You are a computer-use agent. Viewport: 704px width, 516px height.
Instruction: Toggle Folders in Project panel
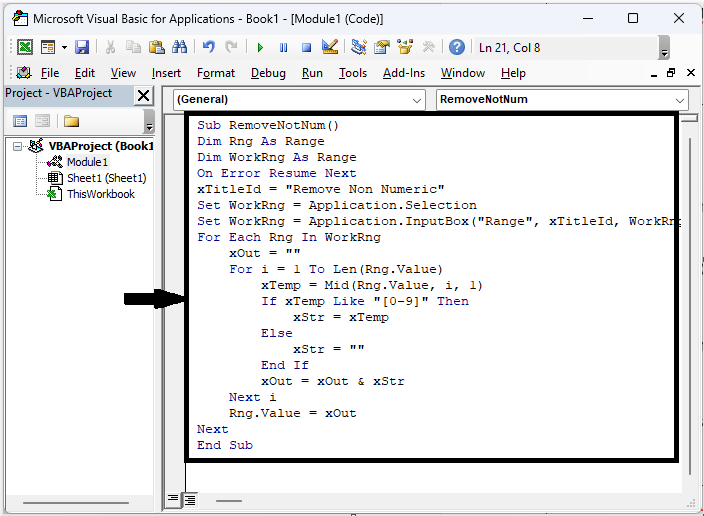(x=71, y=121)
